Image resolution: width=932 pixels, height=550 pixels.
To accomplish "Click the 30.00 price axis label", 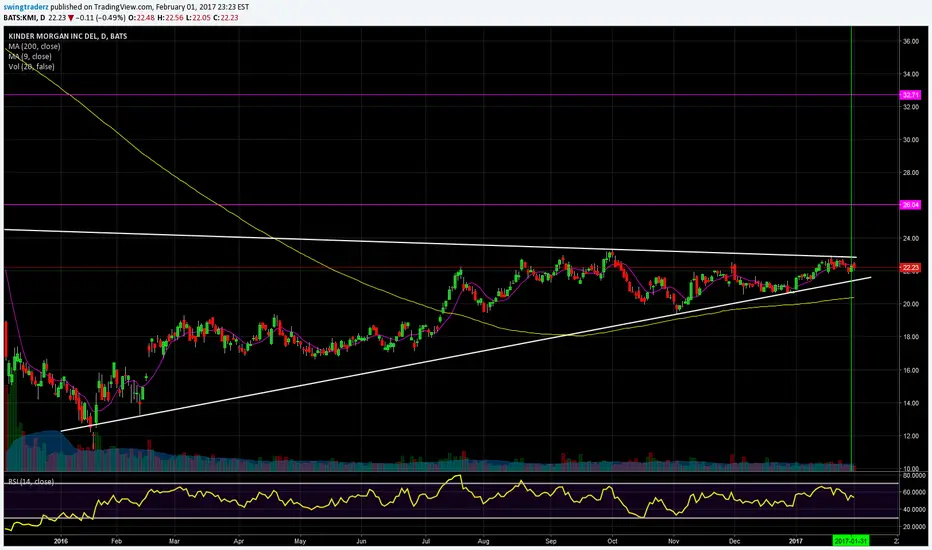I will click(911, 140).
